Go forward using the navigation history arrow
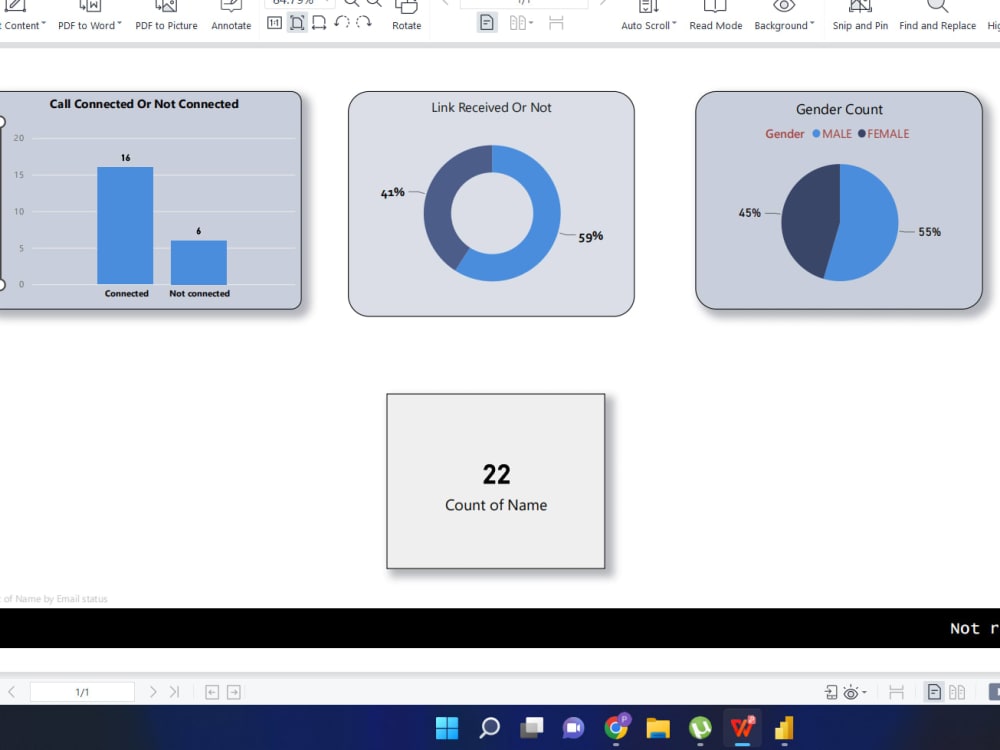This screenshot has height=750, width=1000. tap(233, 691)
